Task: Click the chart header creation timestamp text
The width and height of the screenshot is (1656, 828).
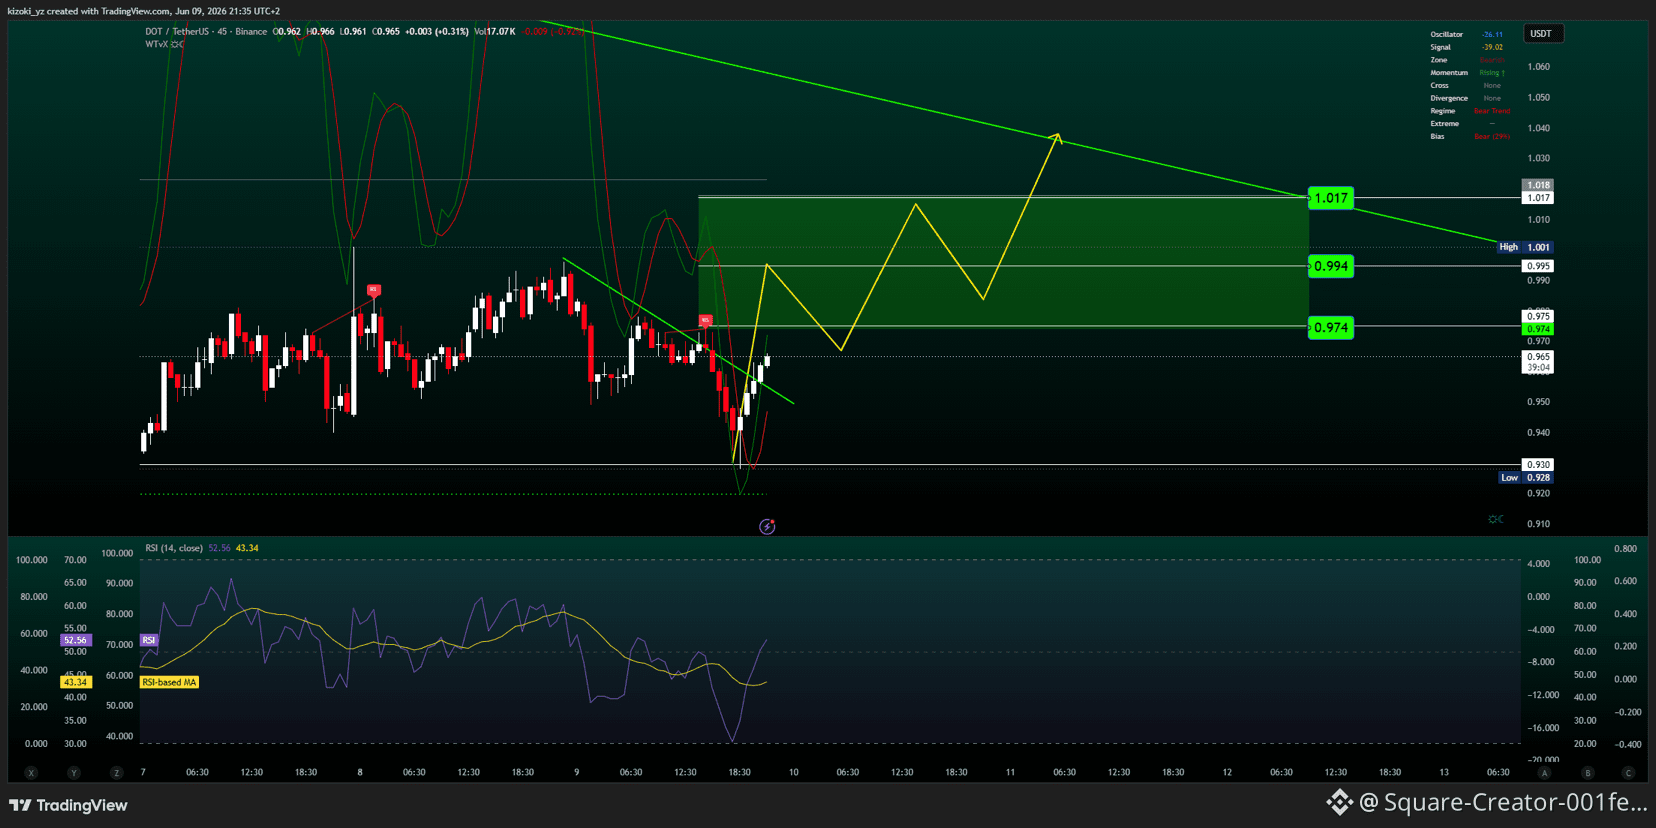Action: [144, 11]
